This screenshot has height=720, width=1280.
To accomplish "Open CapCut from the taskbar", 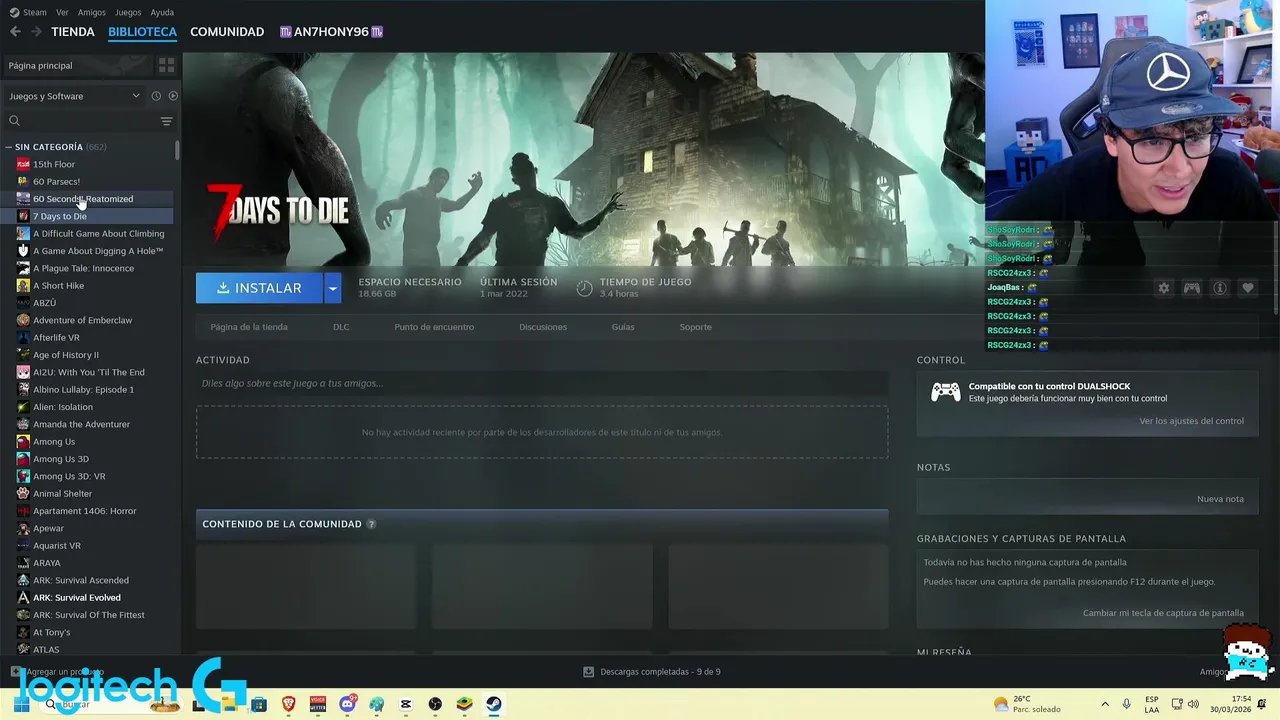I will (x=406, y=704).
